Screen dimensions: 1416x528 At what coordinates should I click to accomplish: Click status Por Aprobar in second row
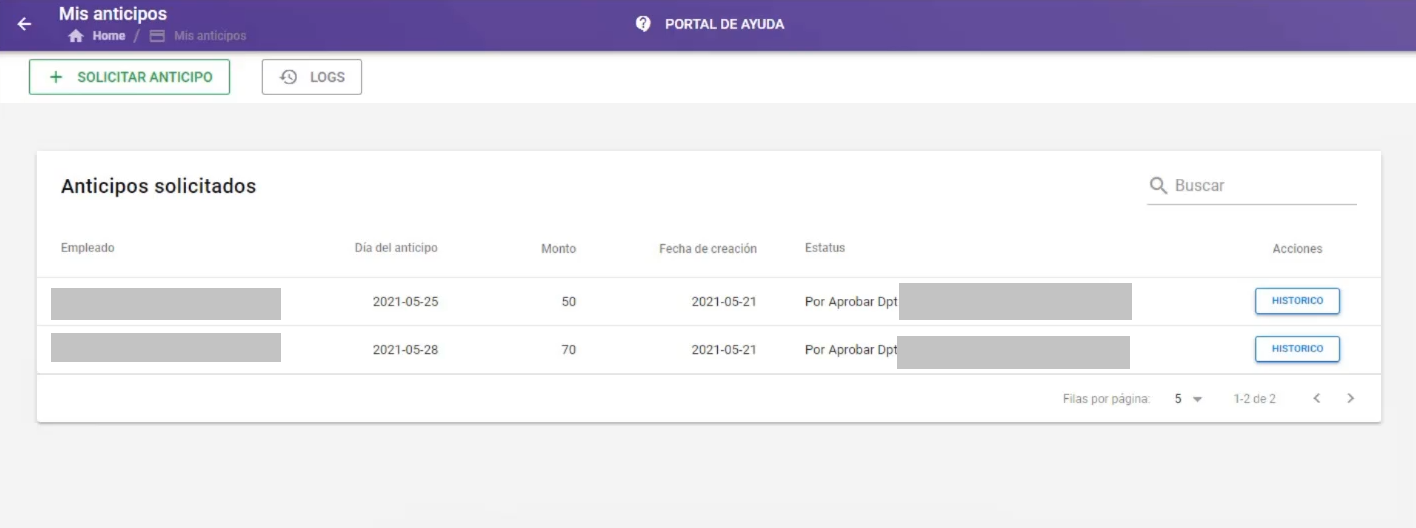tap(851, 350)
